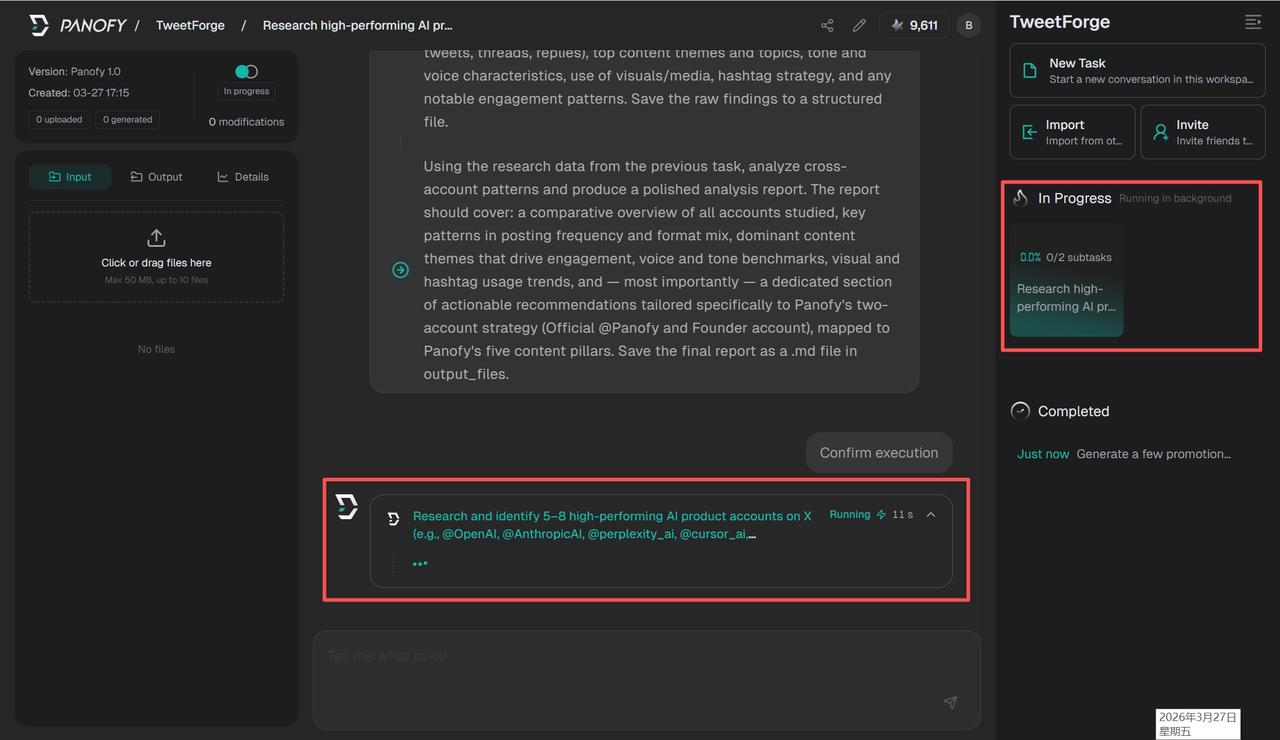Click the Panofy logo in header
Screen dimensions: 1280x740
(78, 25)
